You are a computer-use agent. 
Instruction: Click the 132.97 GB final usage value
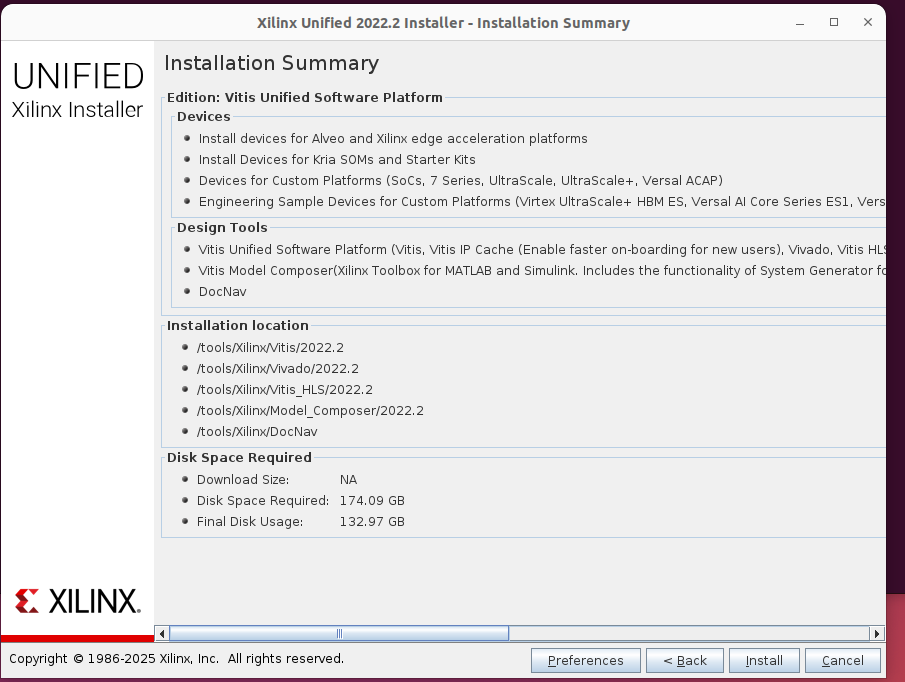(372, 522)
